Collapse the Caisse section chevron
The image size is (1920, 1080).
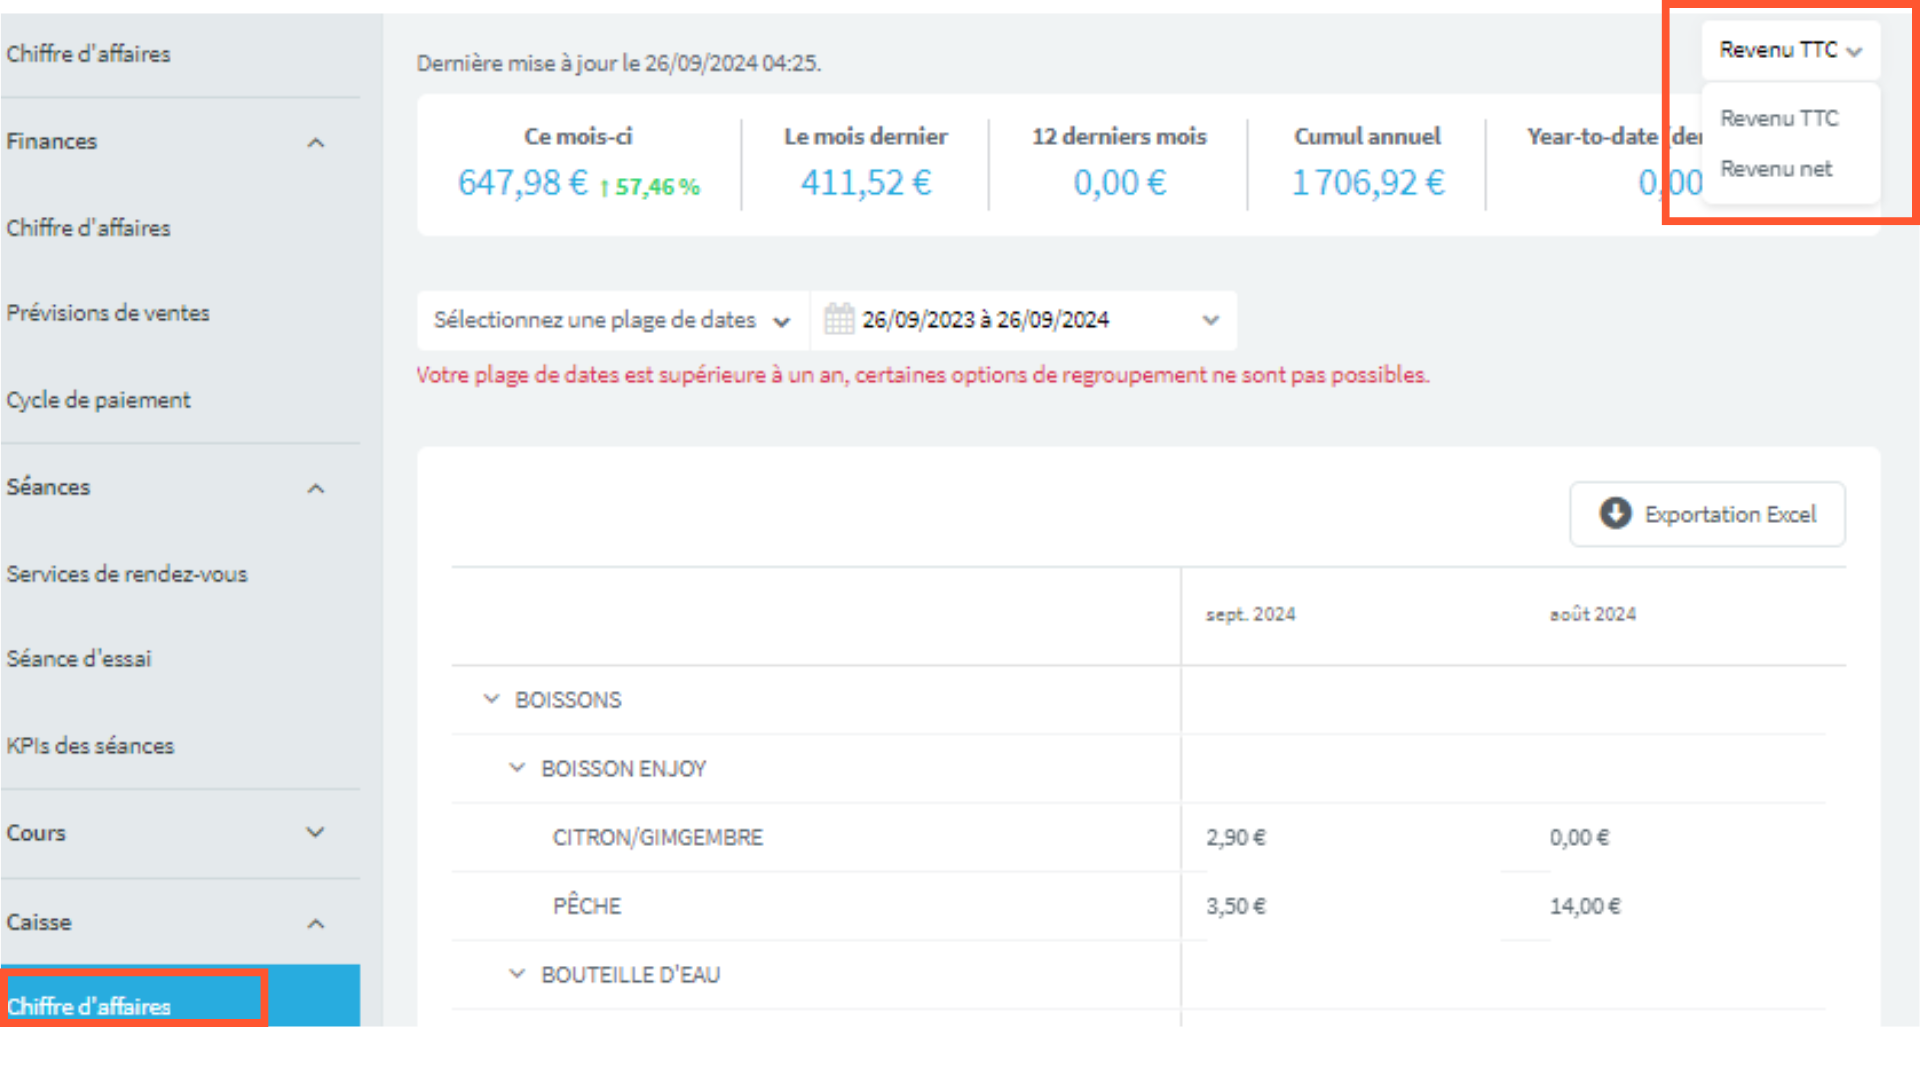click(x=316, y=923)
